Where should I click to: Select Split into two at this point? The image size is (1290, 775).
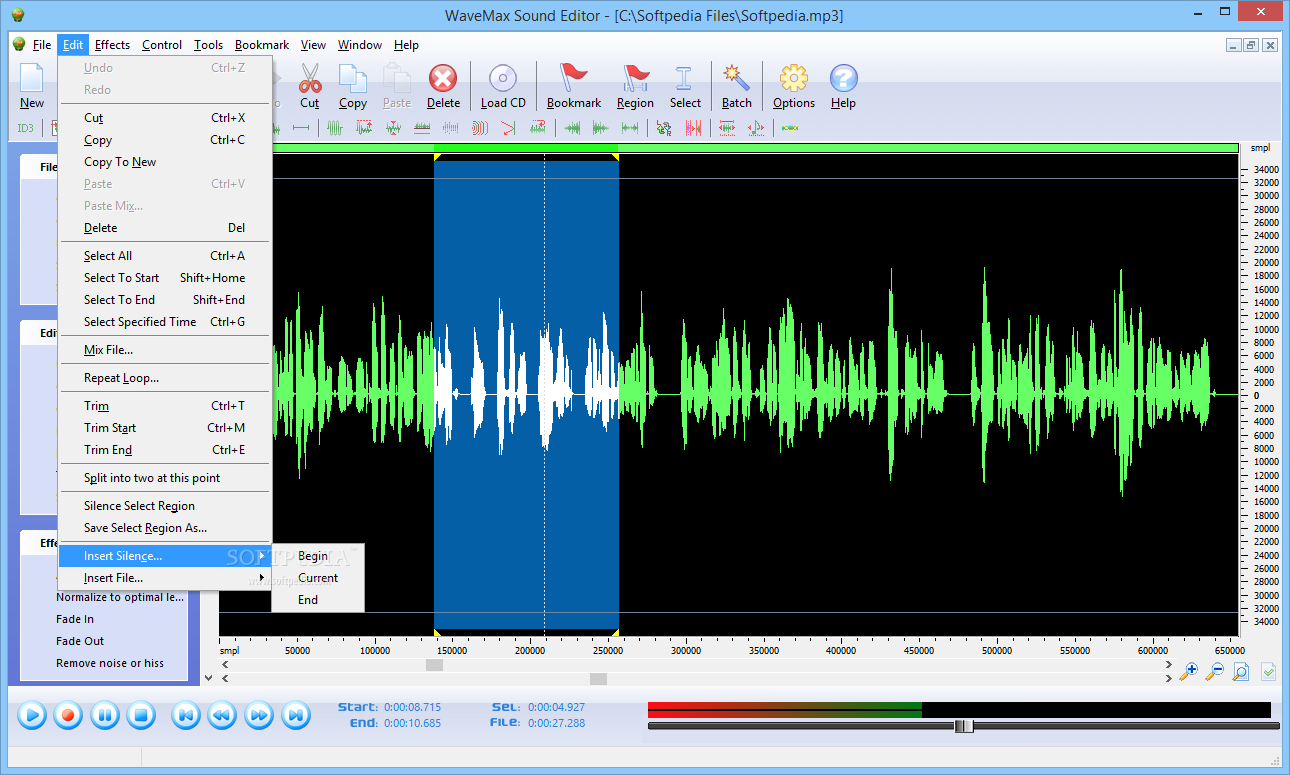(x=165, y=478)
